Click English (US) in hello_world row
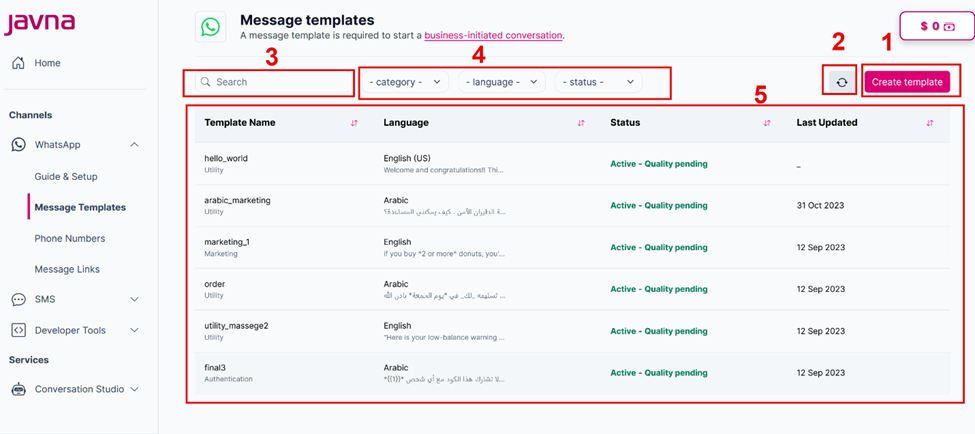The image size is (975, 434). (x=407, y=159)
